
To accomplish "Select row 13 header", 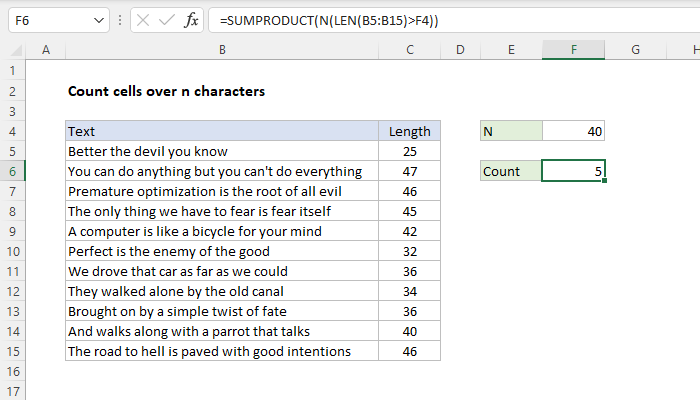I will pos(12,311).
